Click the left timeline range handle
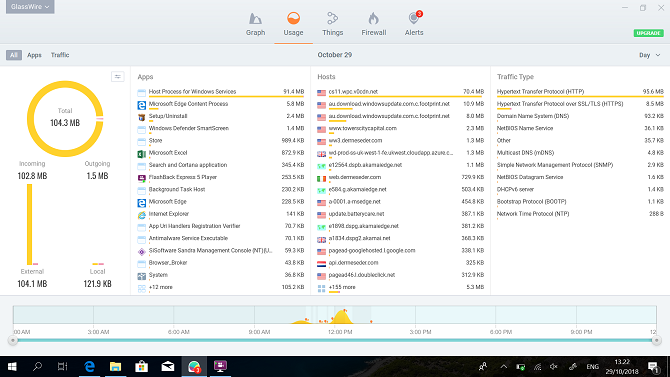The image size is (670, 377). click(12, 340)
